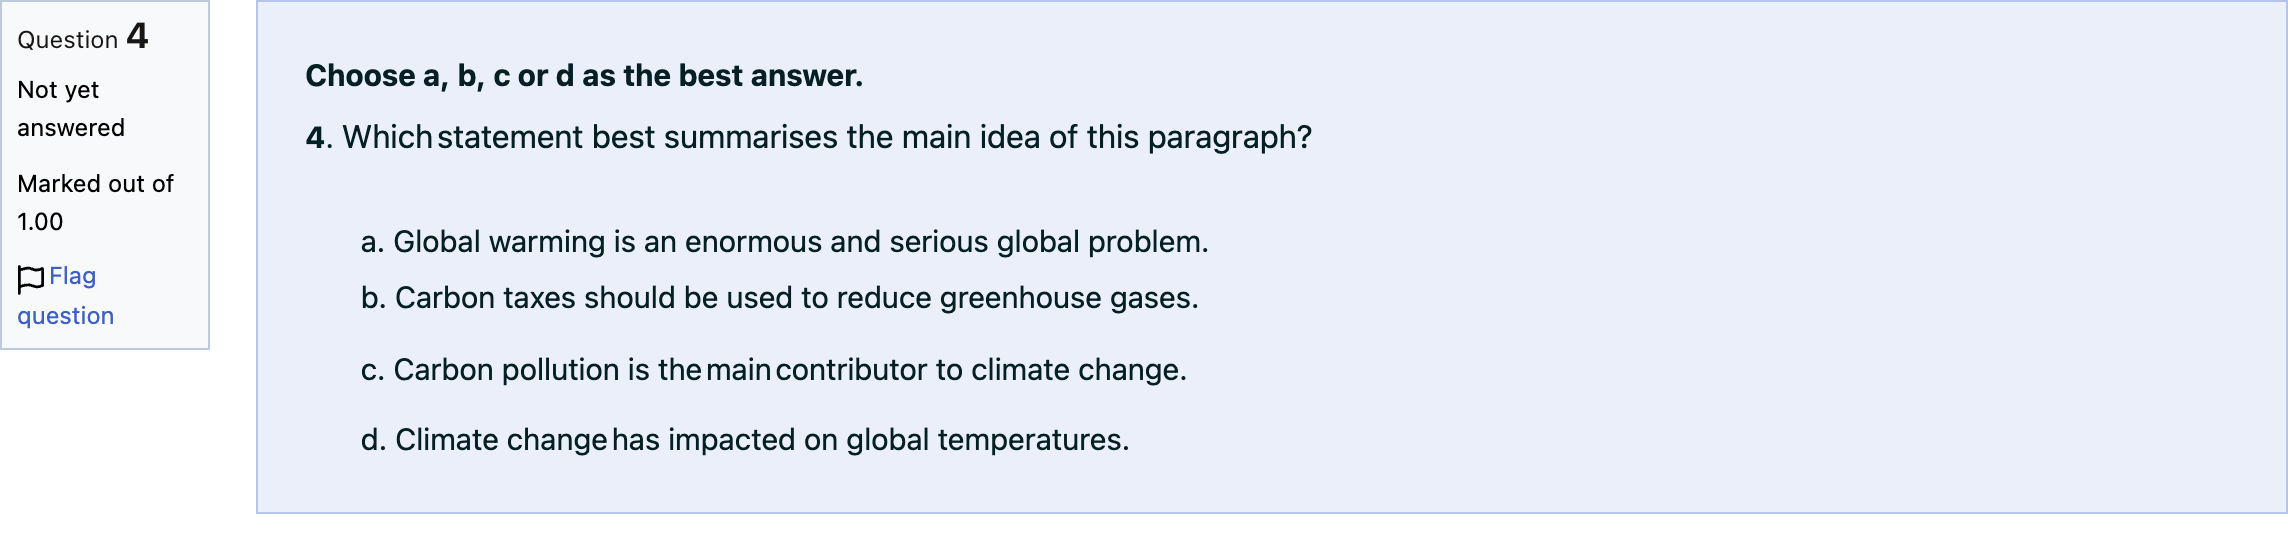Click the large number 4 in sidebar
This screenshot has width=2288, height=546.
138,36
